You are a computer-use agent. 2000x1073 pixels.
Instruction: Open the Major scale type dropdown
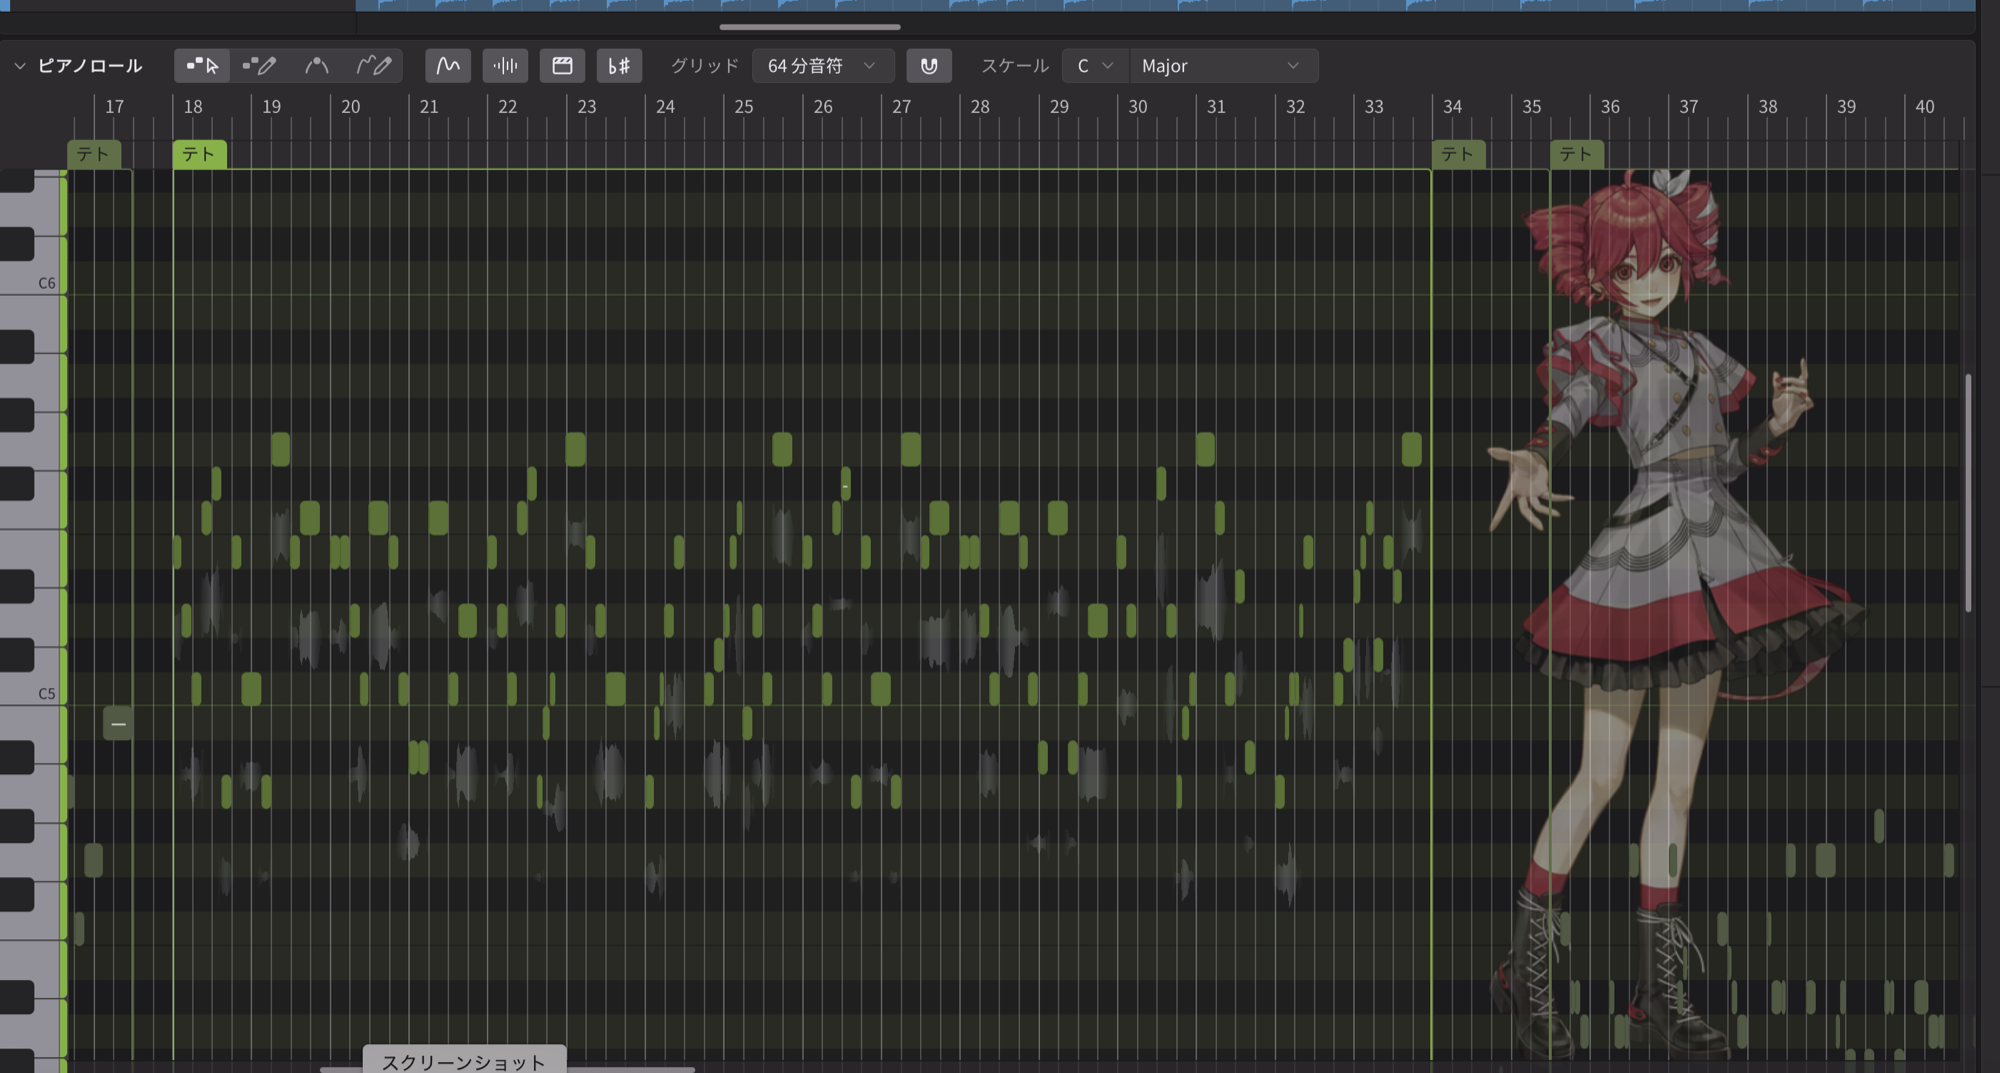1223,66
